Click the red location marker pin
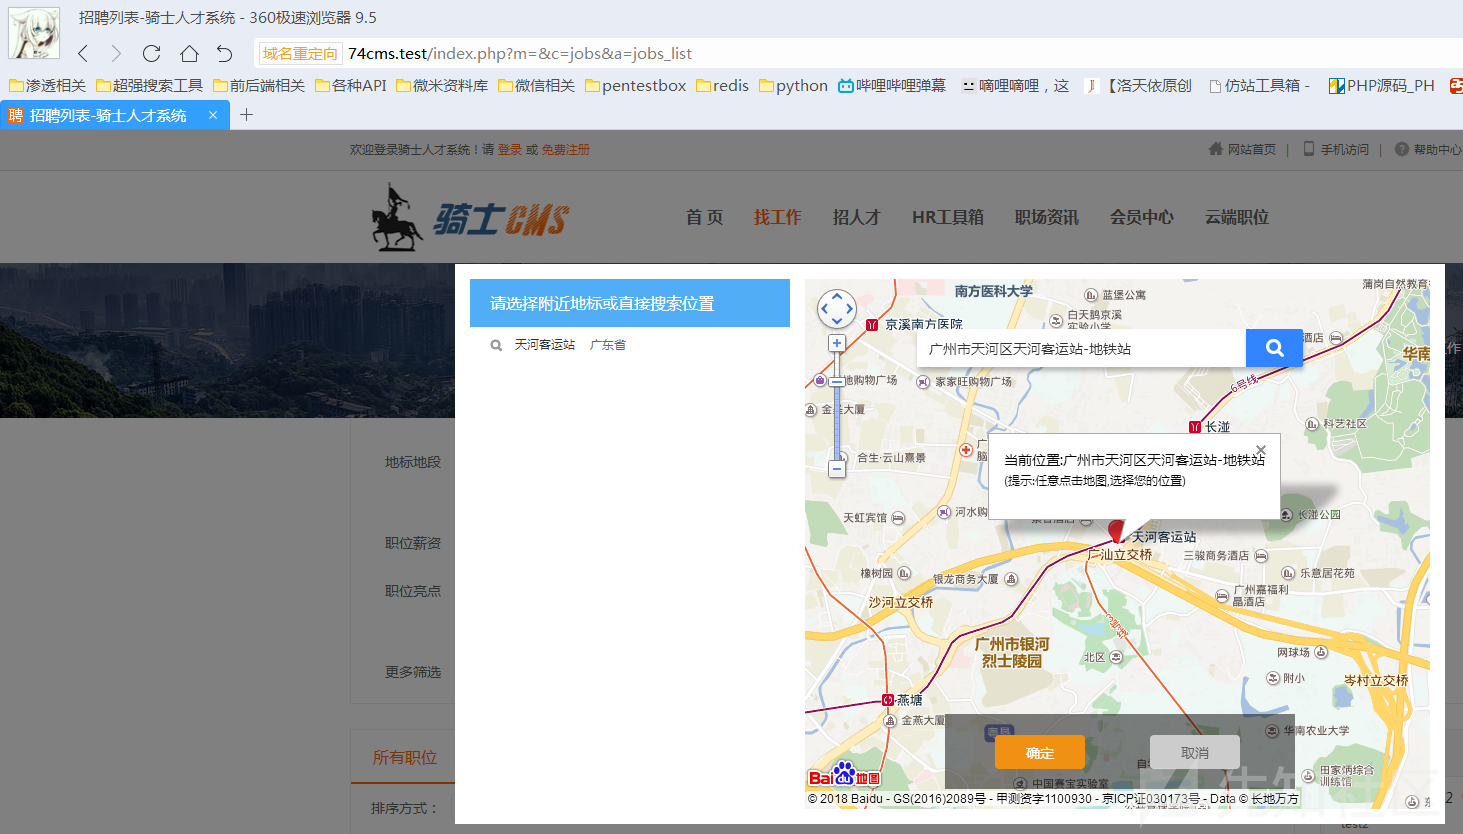Screen dimensions: 1463x834 point(1117,531)
